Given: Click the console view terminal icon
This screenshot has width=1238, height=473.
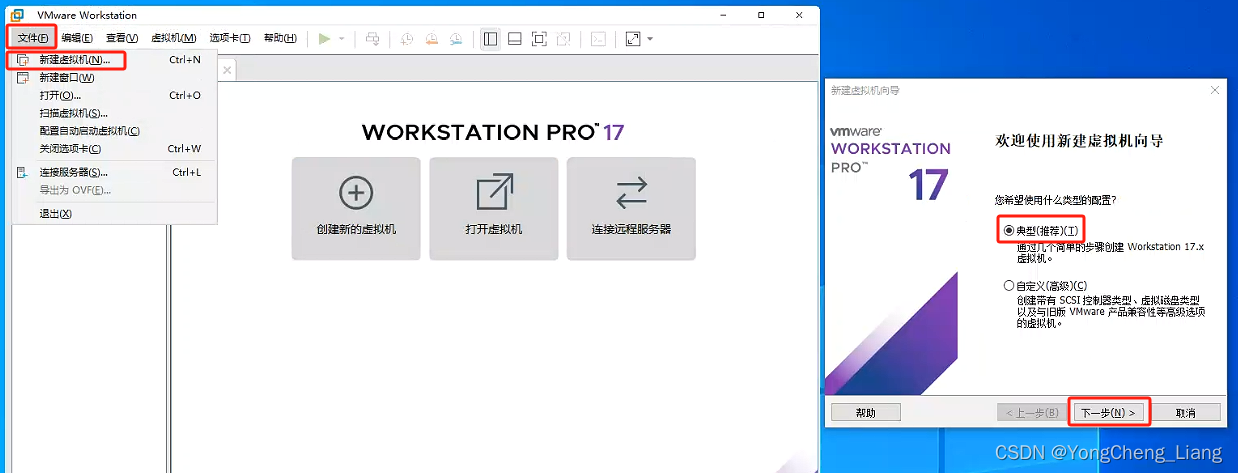Looking at the screenshot, I should pyautogui.click(x=598, y=38).
